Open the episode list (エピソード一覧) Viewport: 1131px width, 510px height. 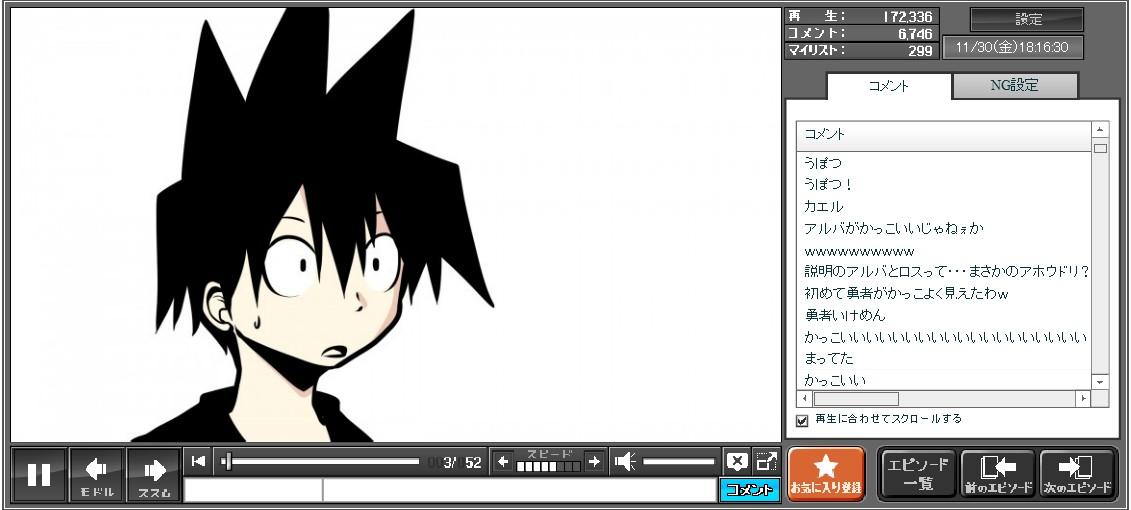(x=916, y=474)
